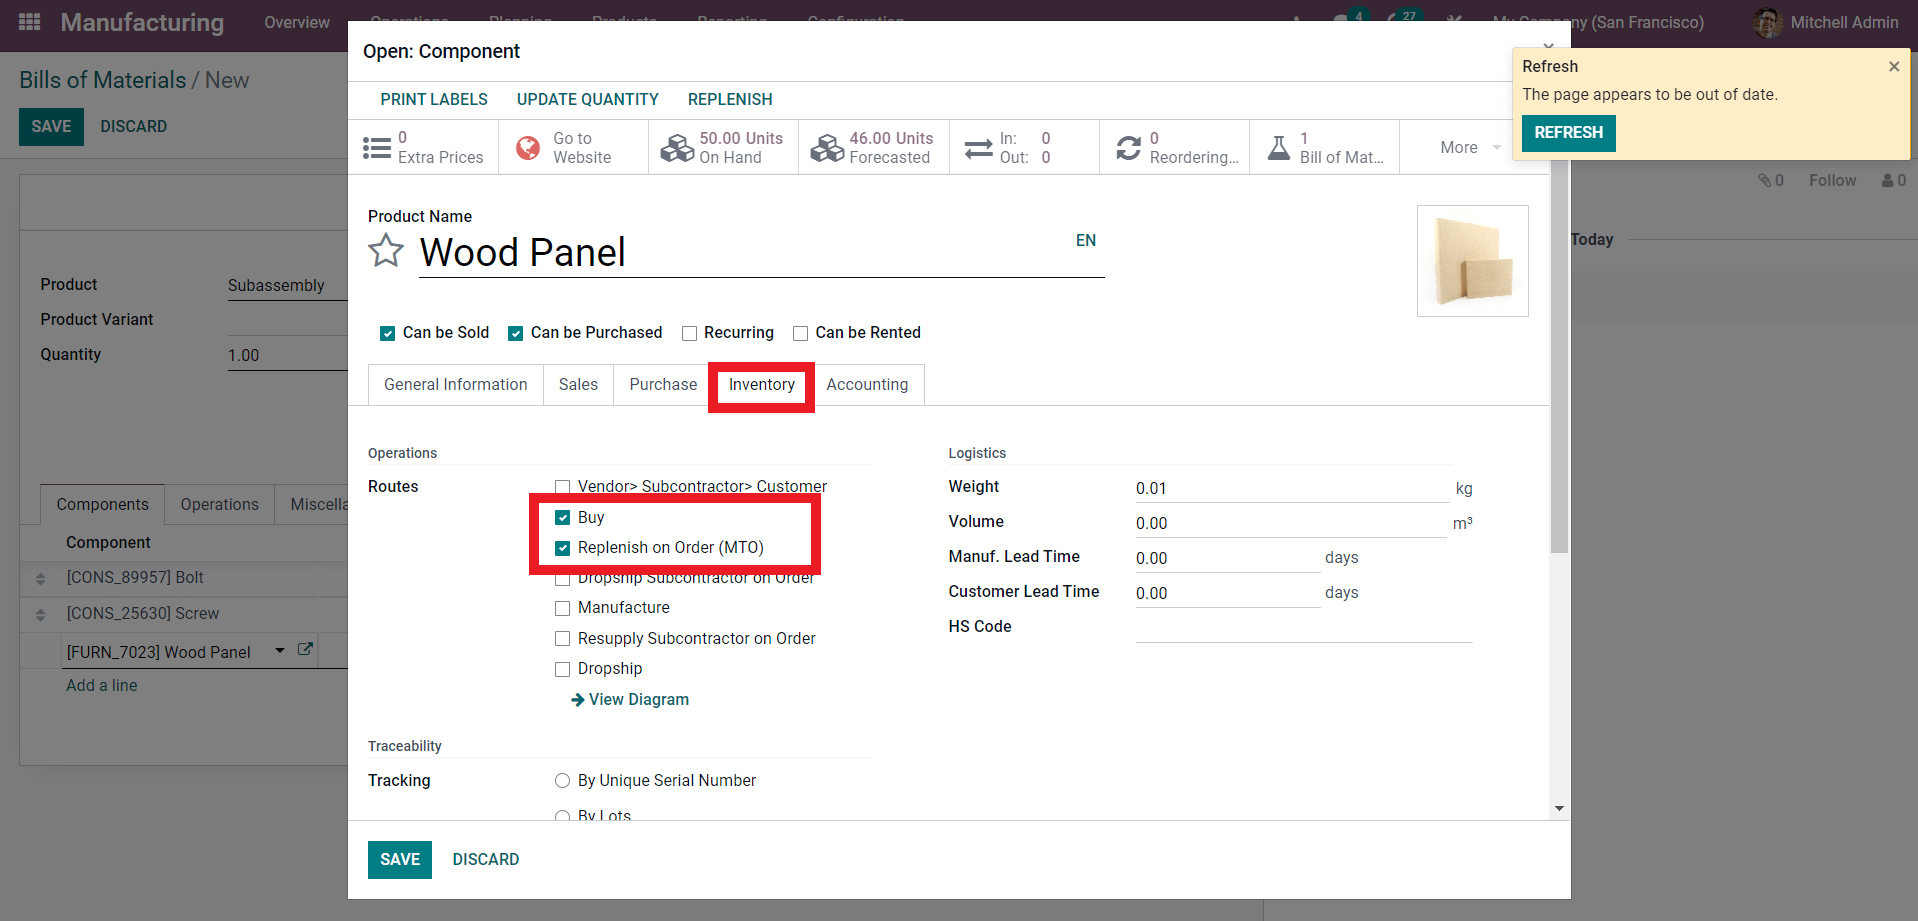Click the scrollbar down arrow
This screenshot has width=1918, height=921.
point(1559,809)
